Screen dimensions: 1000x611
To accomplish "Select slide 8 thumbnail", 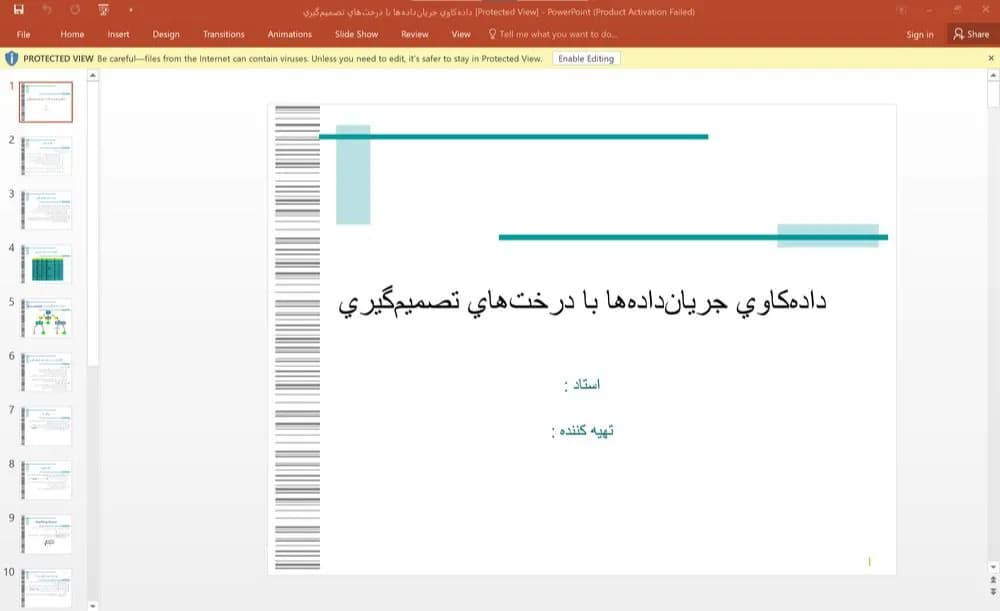I will pyautogui.click(x=46, y=480).
